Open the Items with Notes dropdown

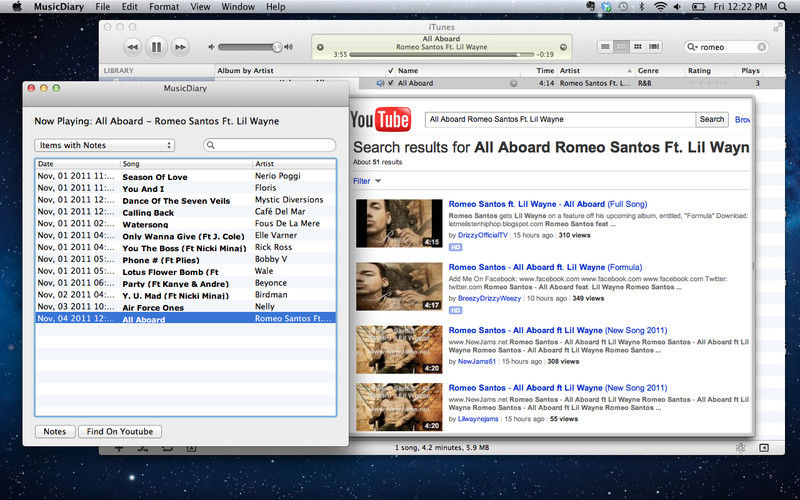(x=105, y=146)
